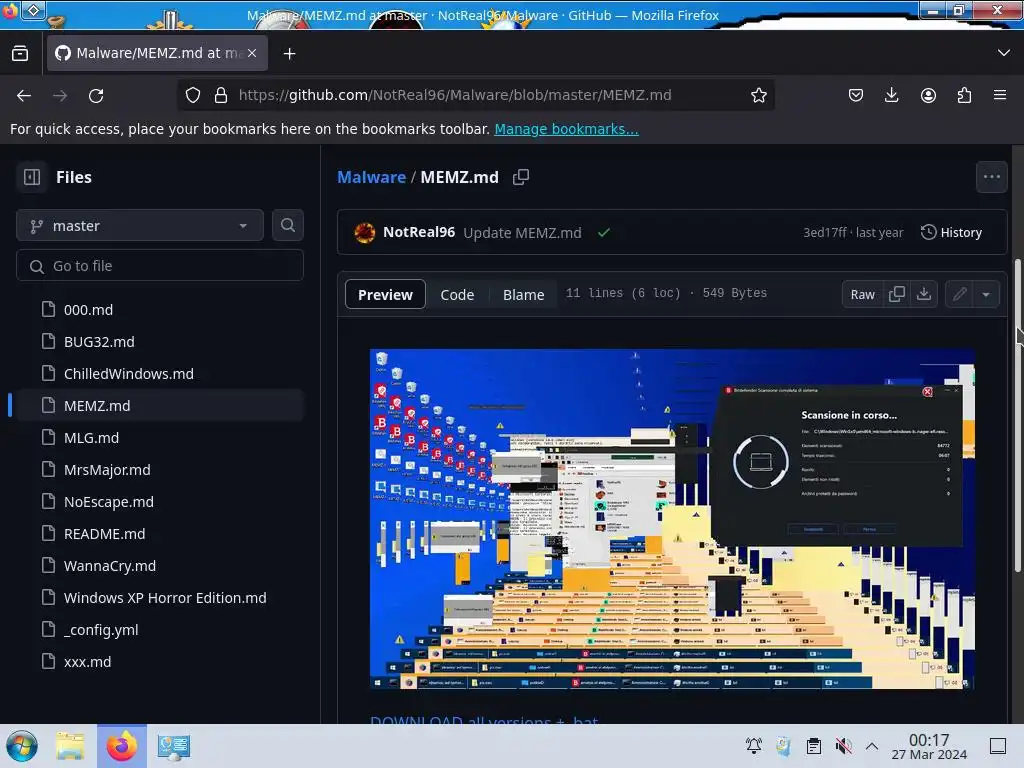Open the master branch dropdown
1024x768 pixels.
click(140, 226)
